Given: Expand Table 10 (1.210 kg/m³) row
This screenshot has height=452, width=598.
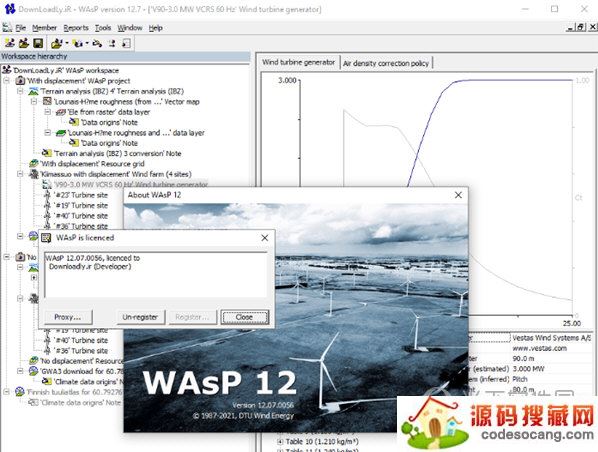Looking at the screenshot, I should [x=280, y=442].
